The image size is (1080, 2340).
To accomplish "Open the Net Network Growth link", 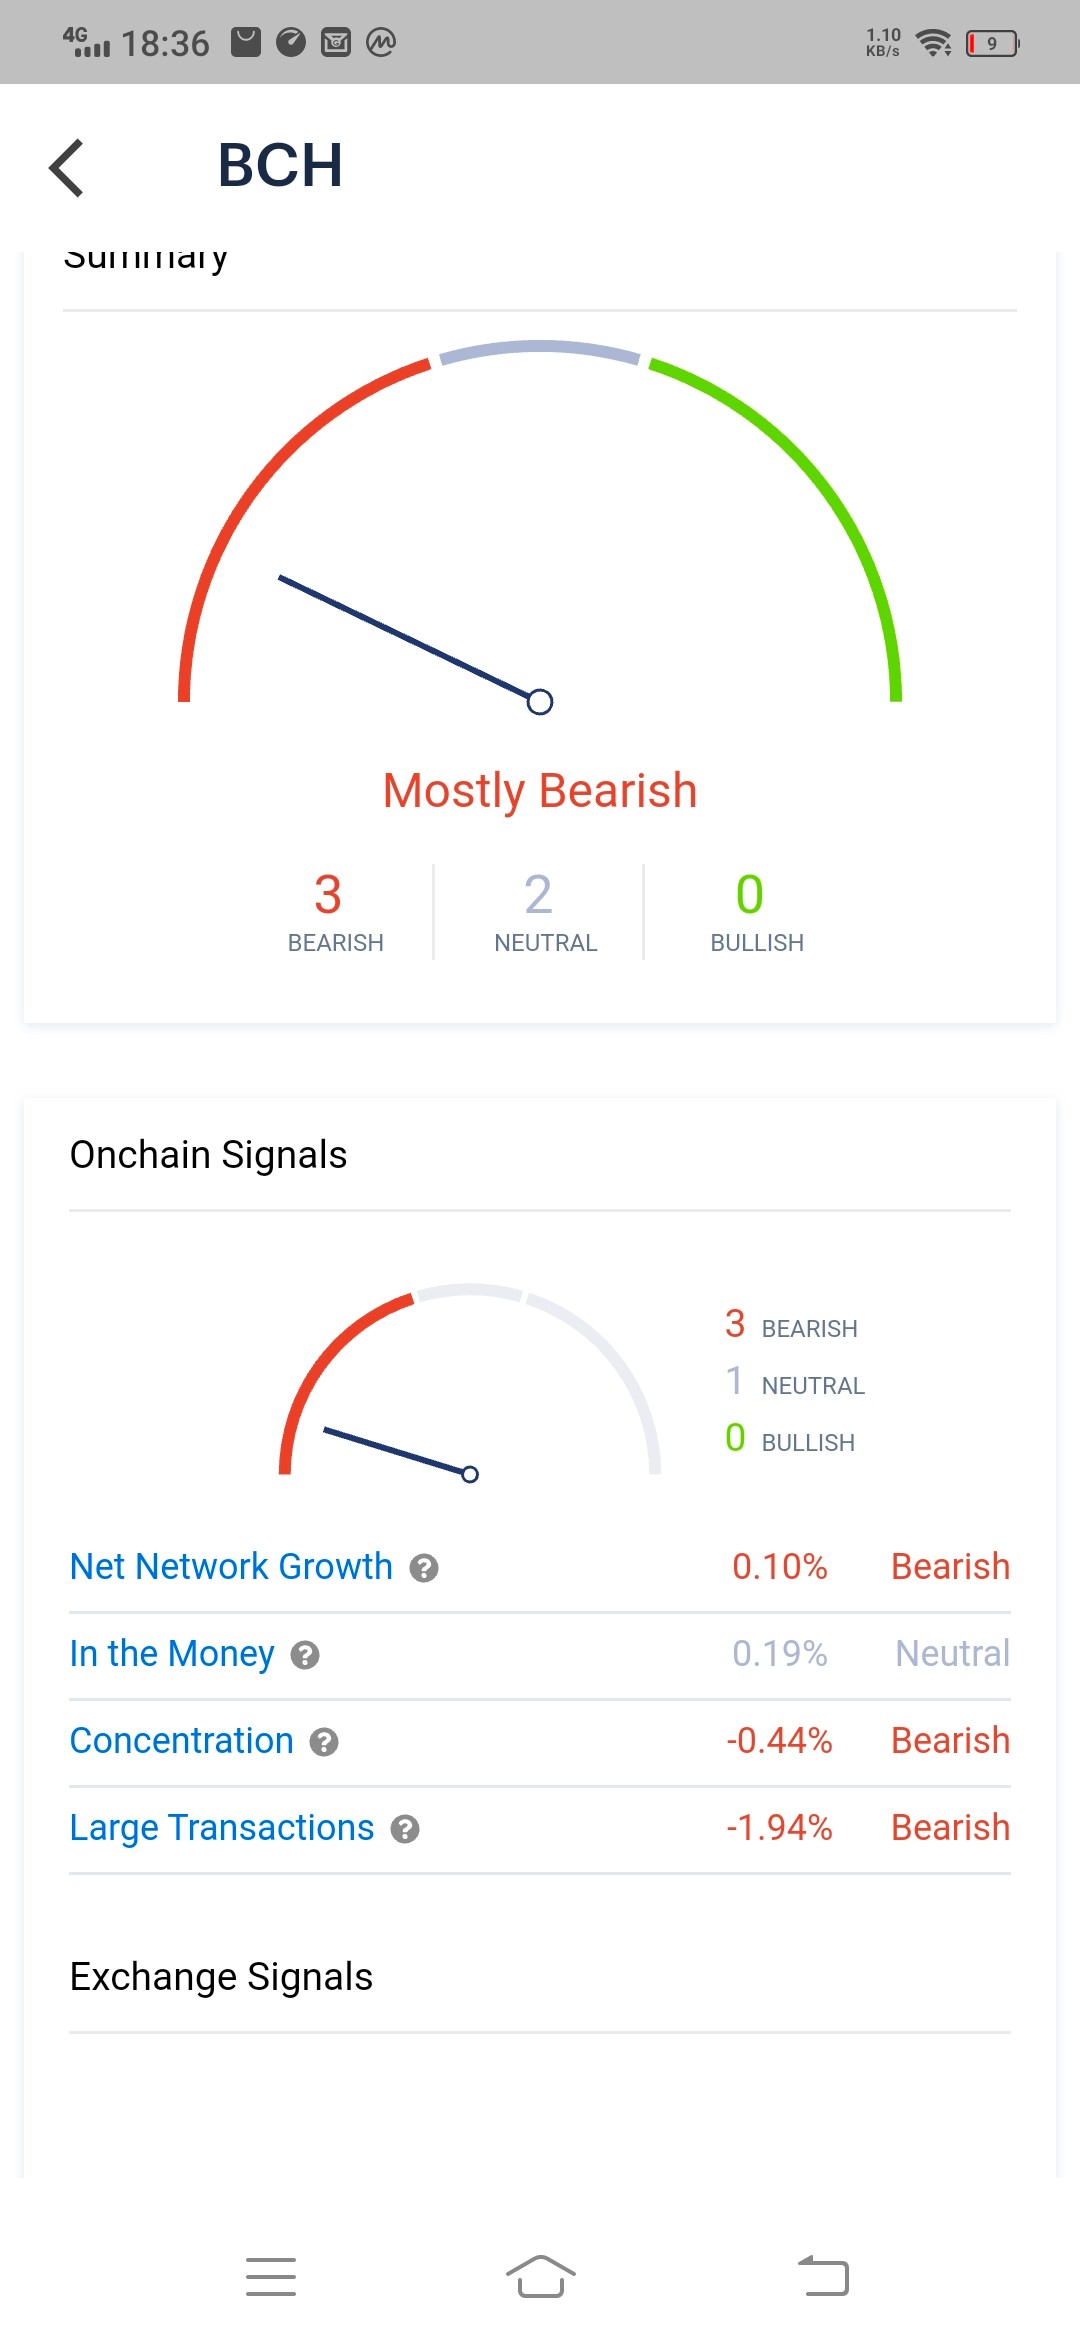I will [x=231, y=1566].
